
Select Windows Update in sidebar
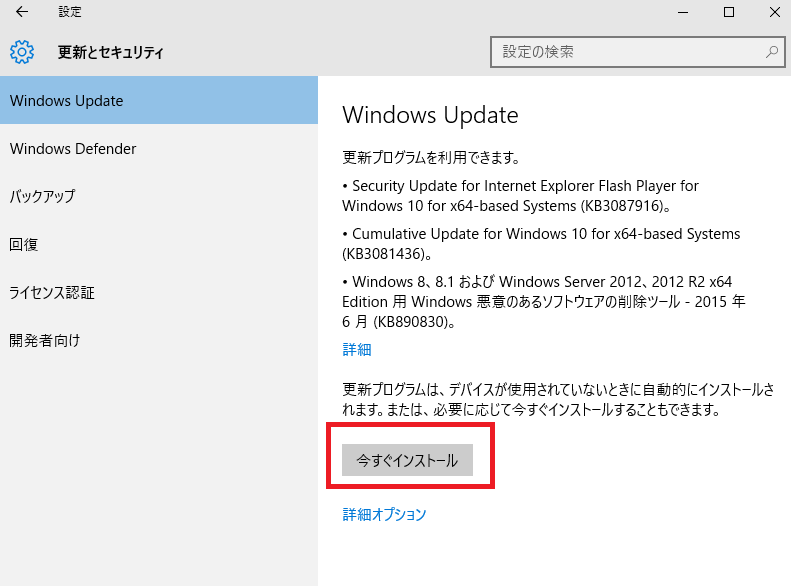click(x=159, y=100)
